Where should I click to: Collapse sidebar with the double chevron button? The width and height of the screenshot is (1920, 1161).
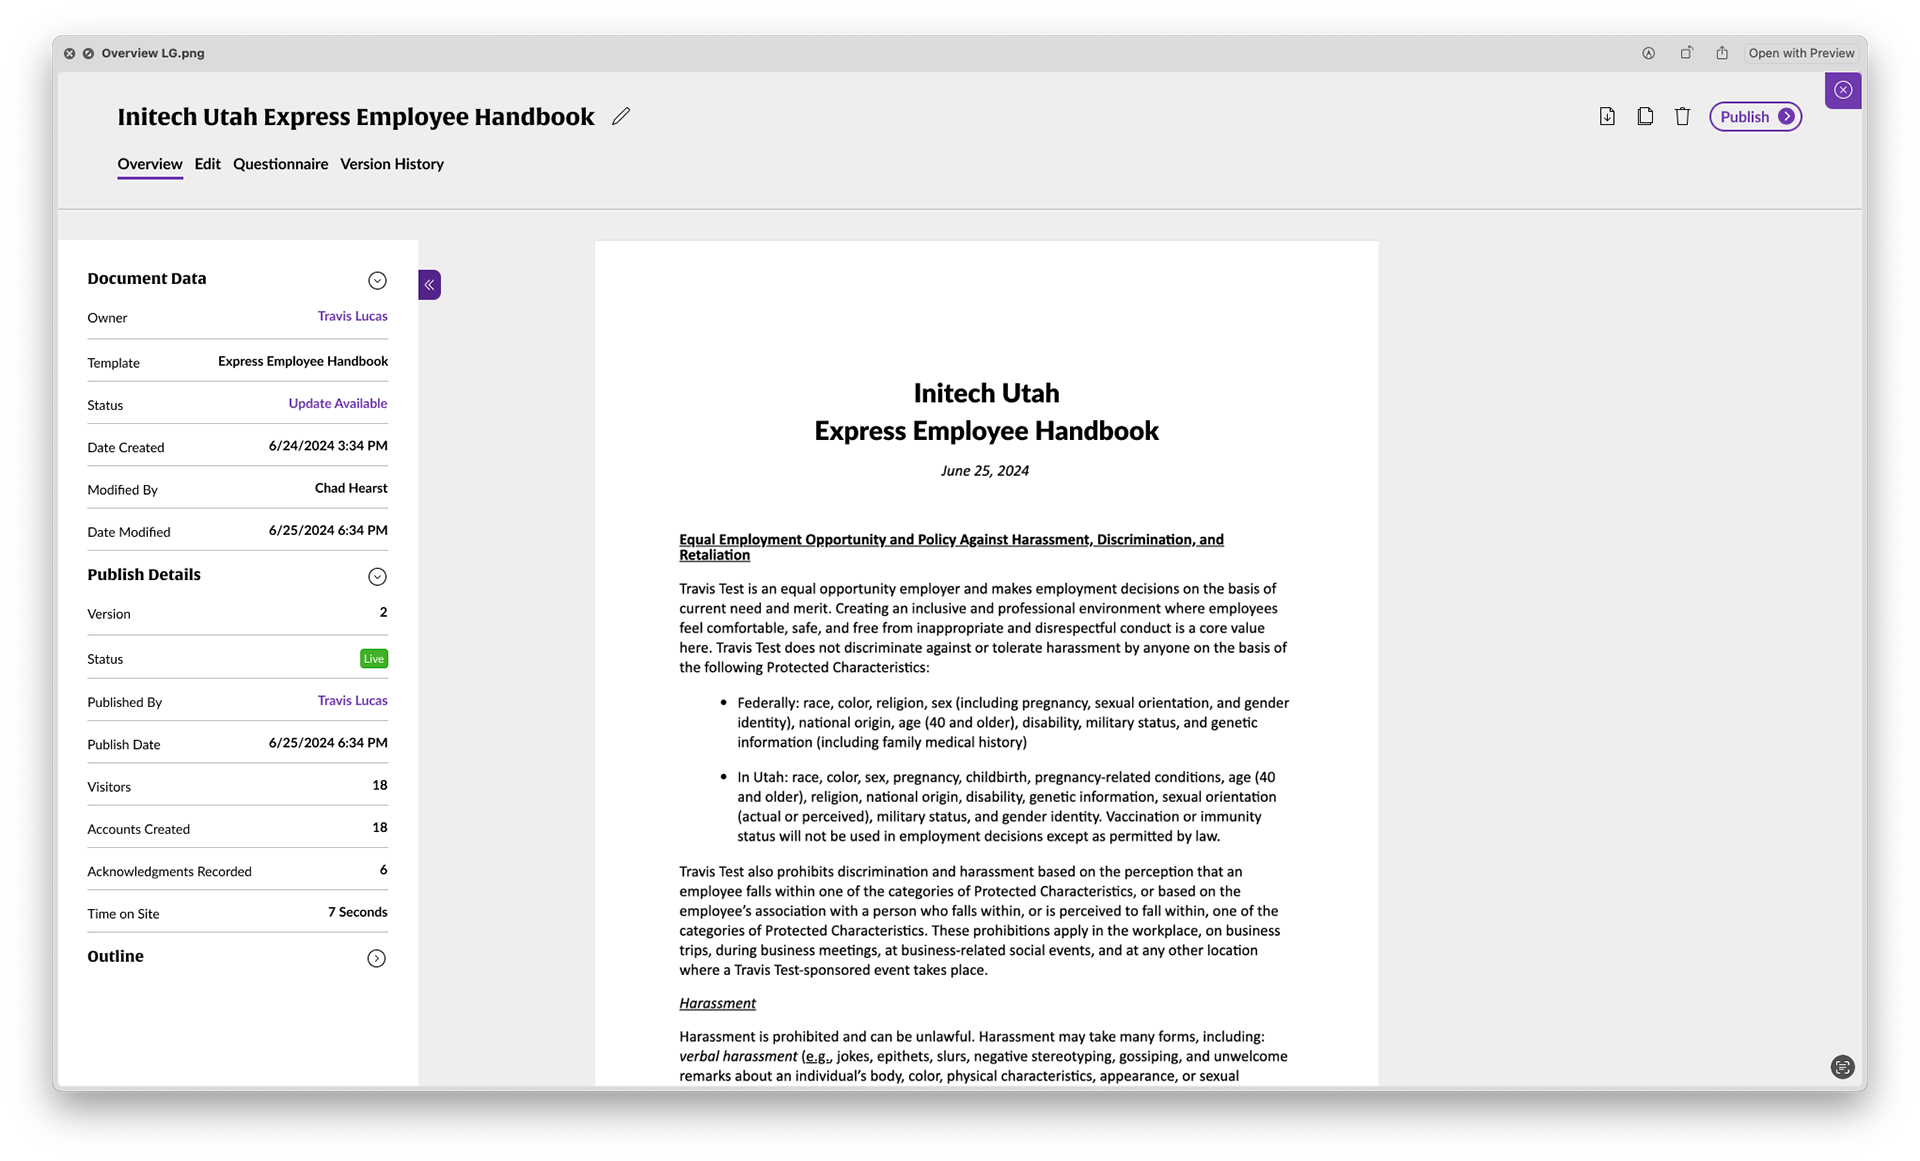click(429, 285)
